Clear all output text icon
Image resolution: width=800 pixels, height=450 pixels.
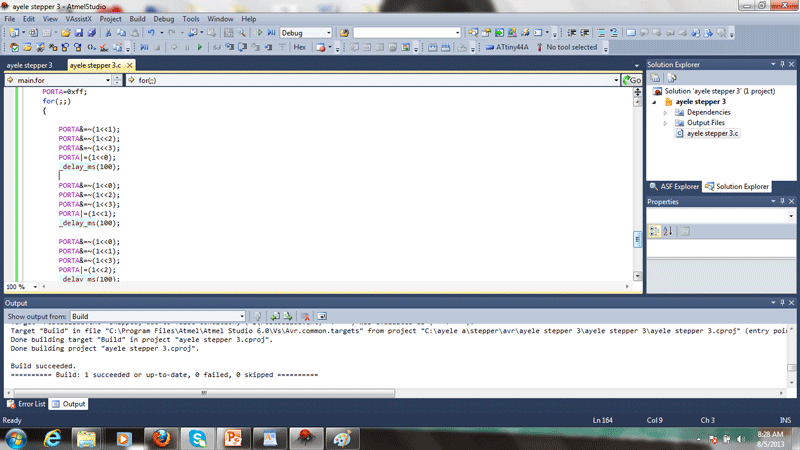coord(305,316)
